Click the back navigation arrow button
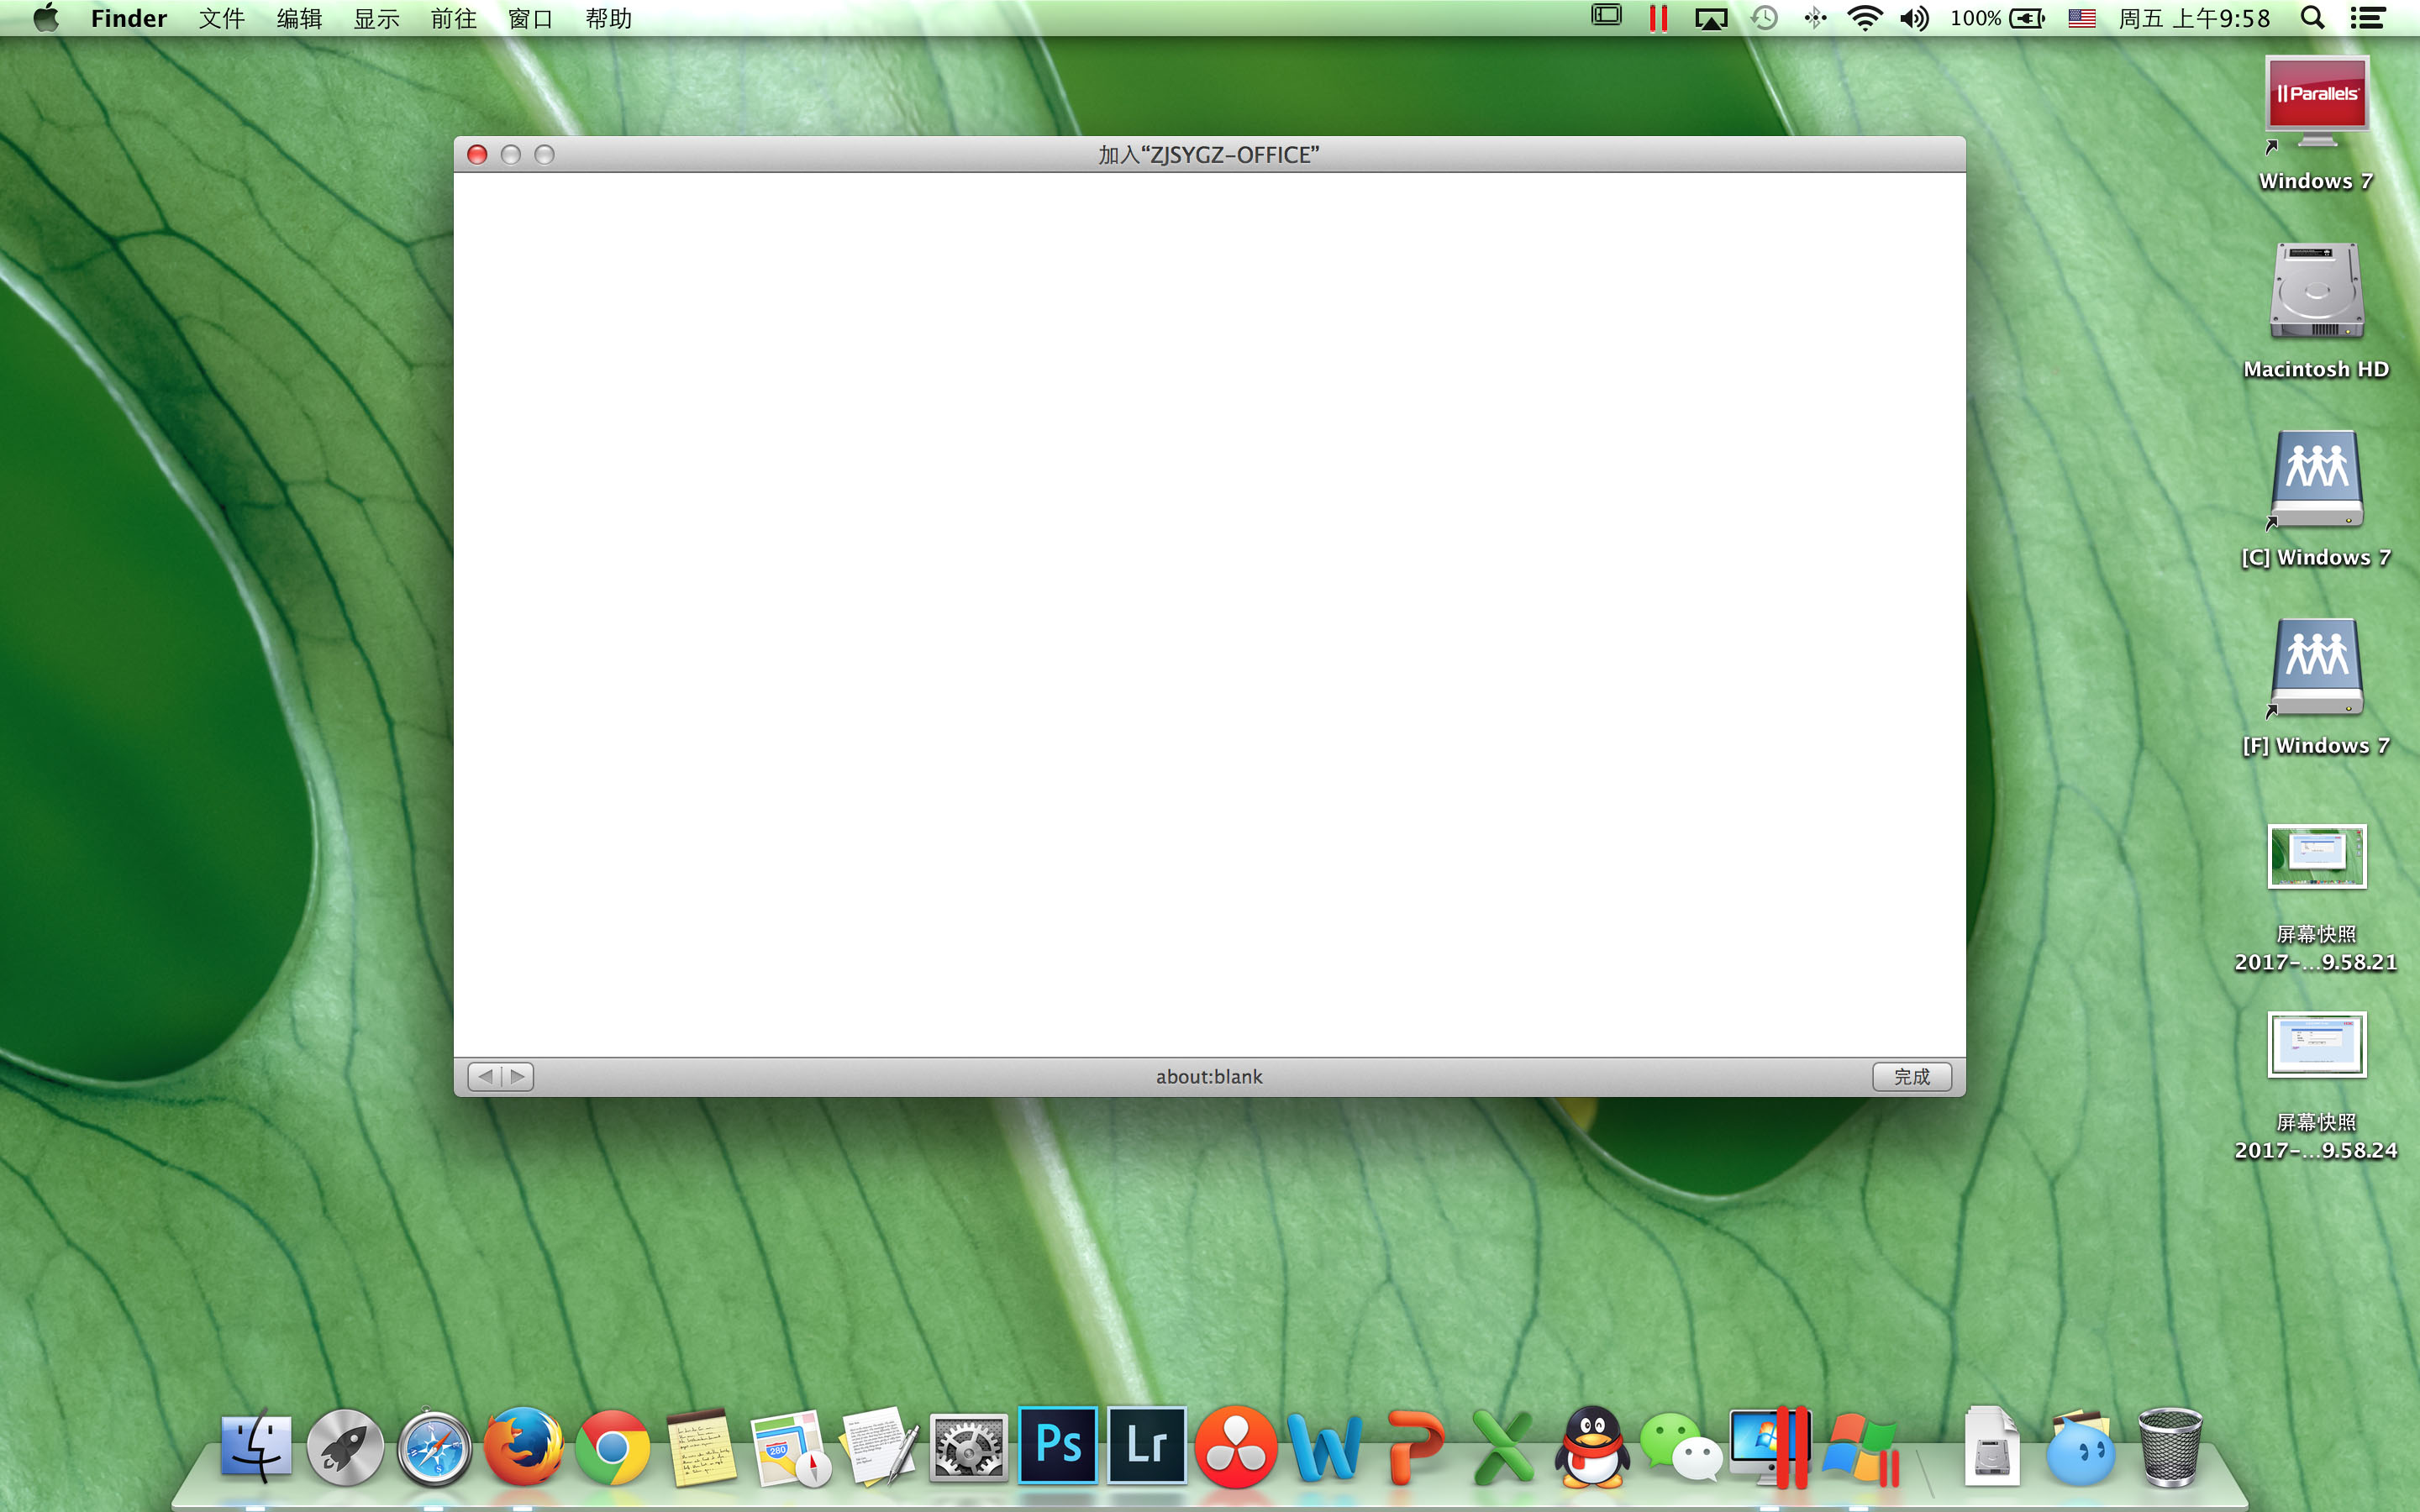This screenshot has height=1512, width=2420. click(x=485, y=1076)
